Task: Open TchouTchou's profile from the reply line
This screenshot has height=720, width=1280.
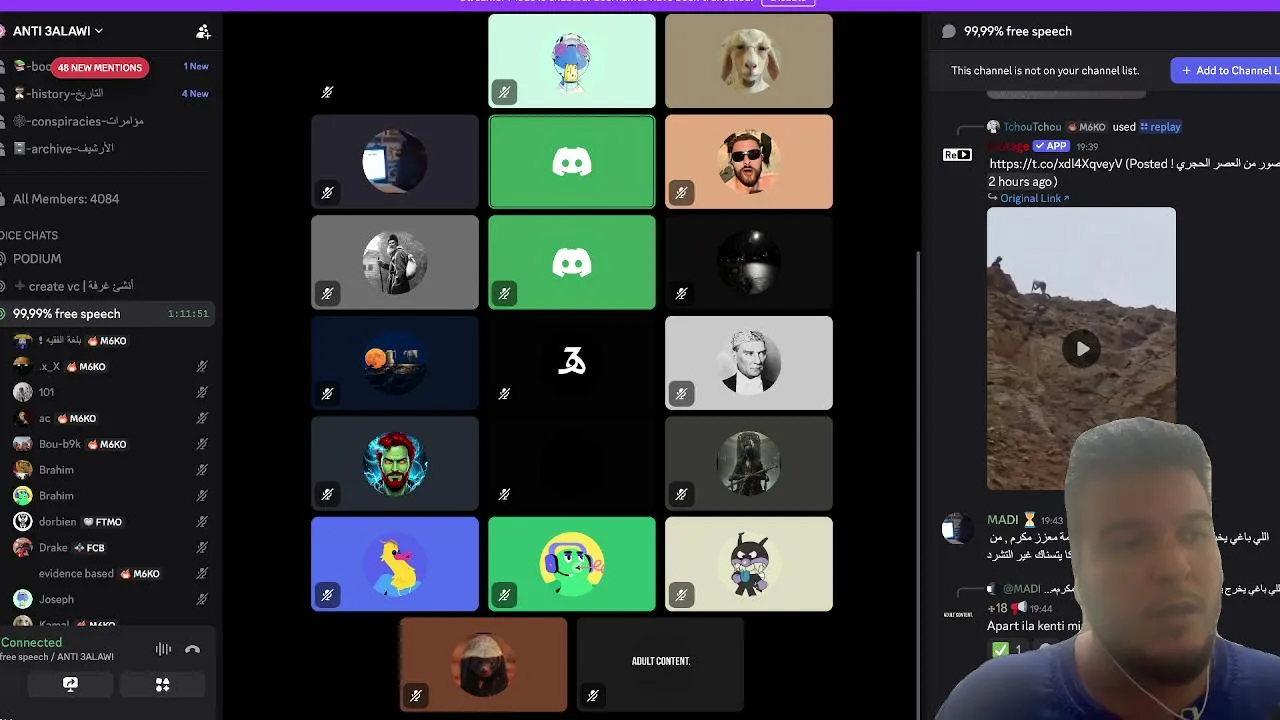Action: (1032, 127)
